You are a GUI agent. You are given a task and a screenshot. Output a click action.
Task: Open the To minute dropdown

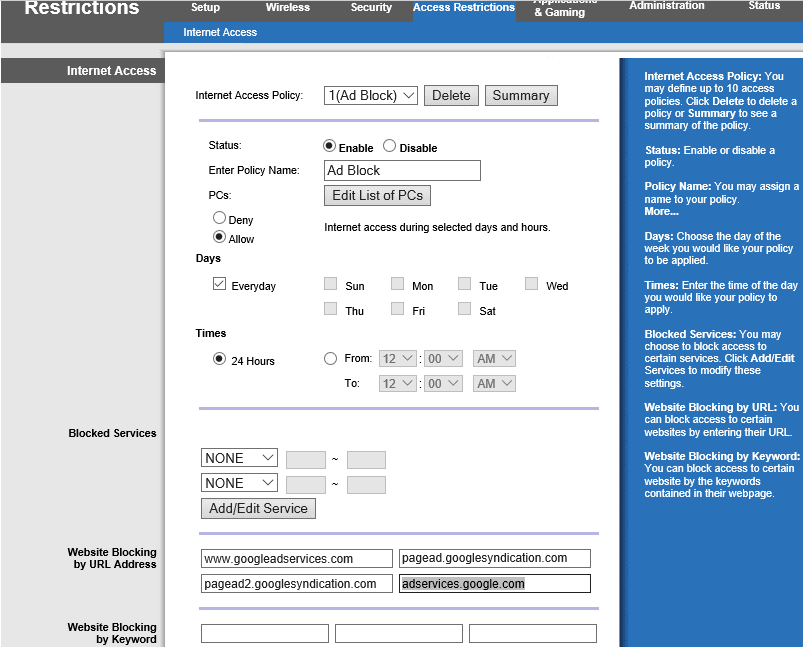[443, 384]
